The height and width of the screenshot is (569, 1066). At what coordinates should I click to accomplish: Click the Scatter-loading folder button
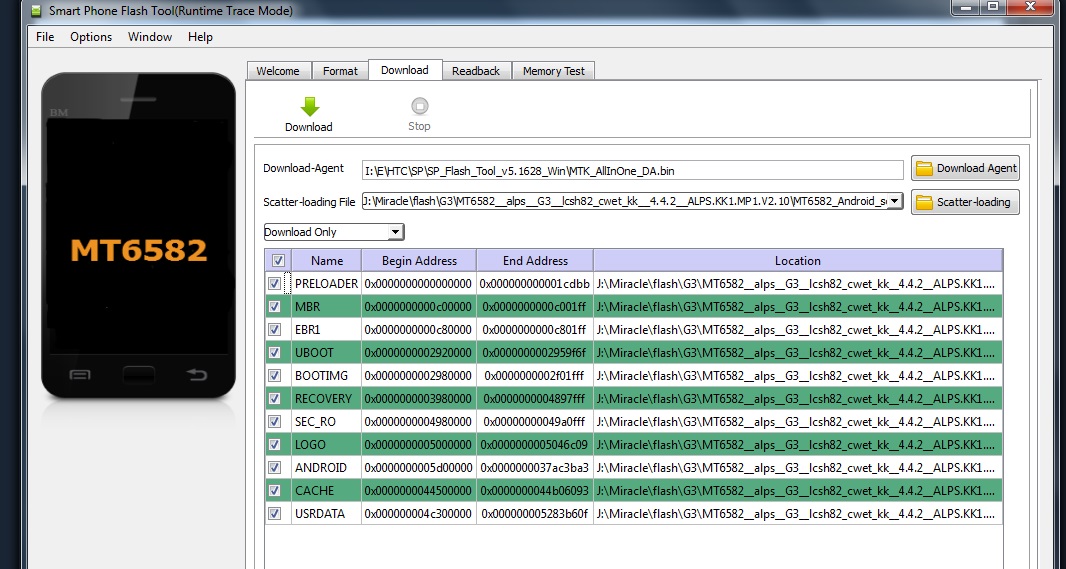pyautogui.click(x=965, y=202)
